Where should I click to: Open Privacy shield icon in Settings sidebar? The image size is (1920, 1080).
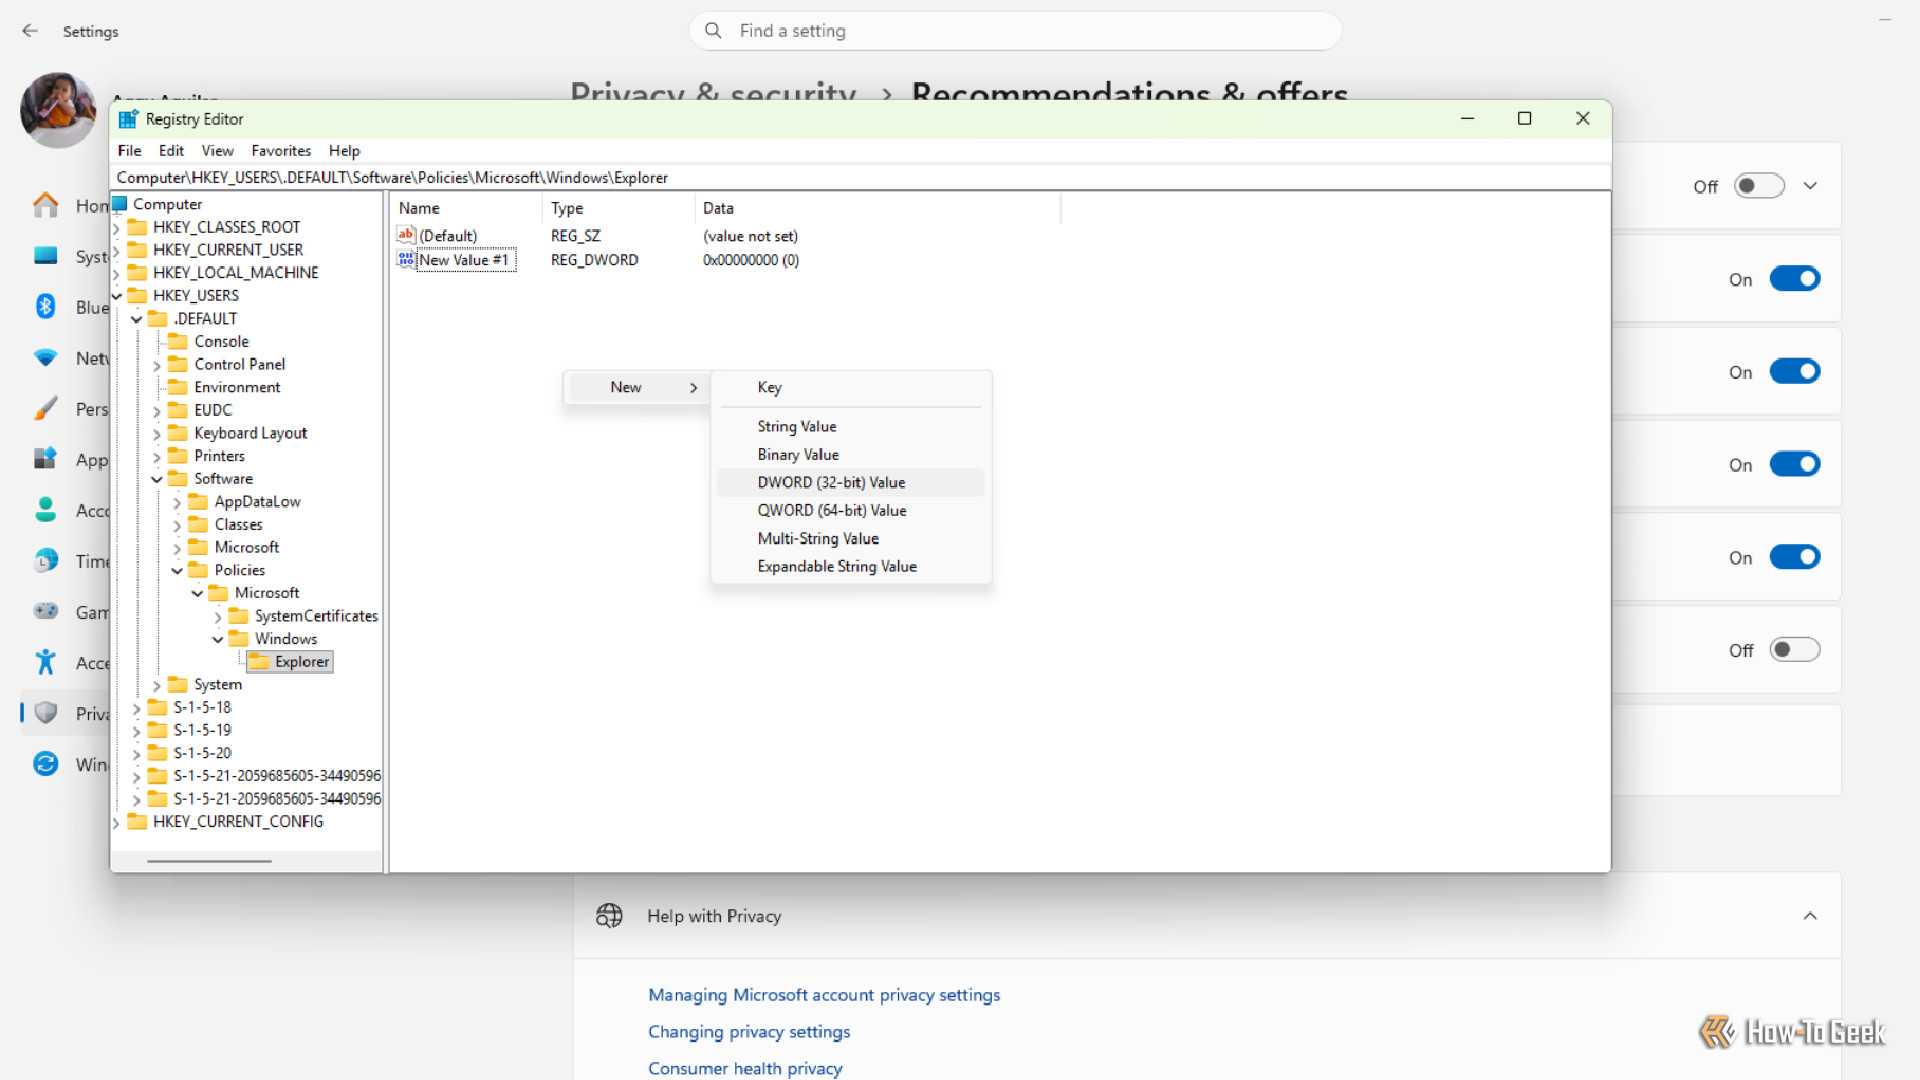tap(46, 713)
